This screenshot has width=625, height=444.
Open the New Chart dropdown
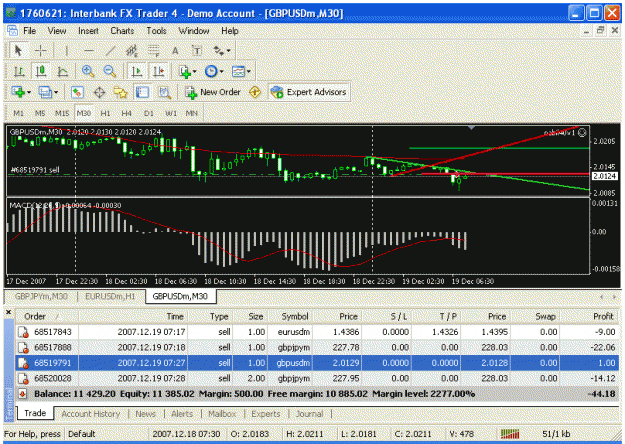click(21, 92)
